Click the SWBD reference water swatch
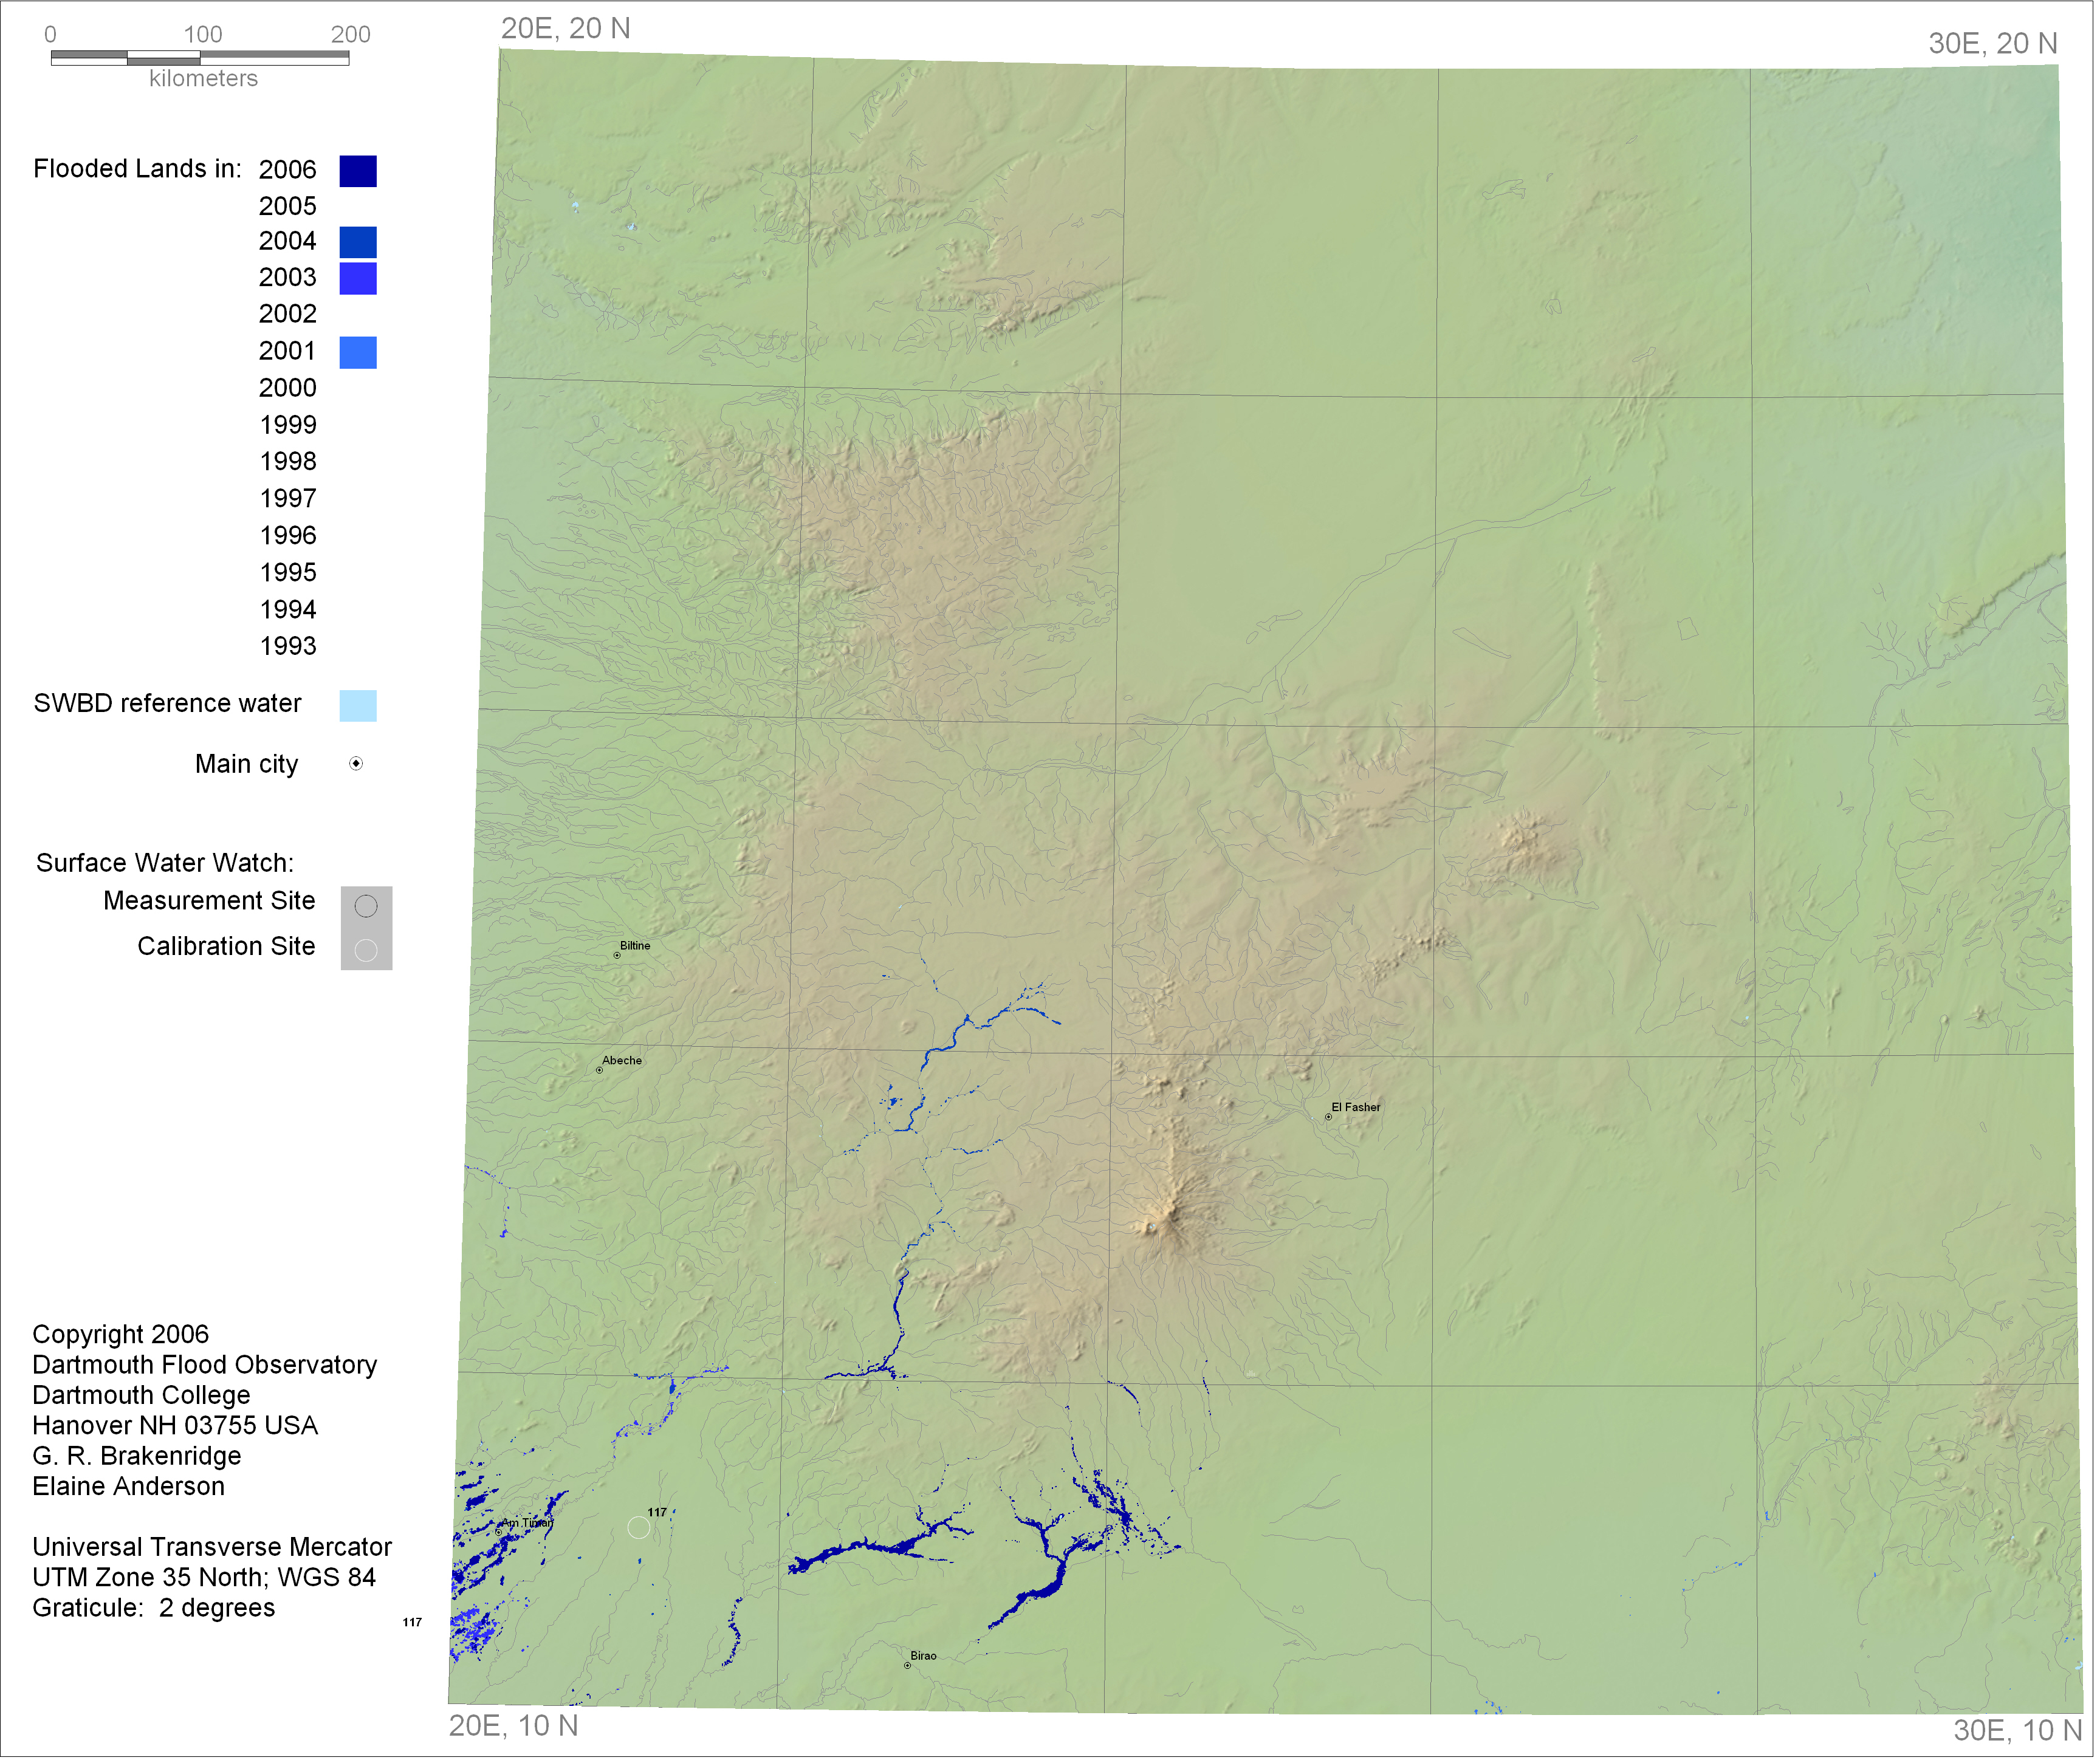The image size is (2100, 1763). 359,707
